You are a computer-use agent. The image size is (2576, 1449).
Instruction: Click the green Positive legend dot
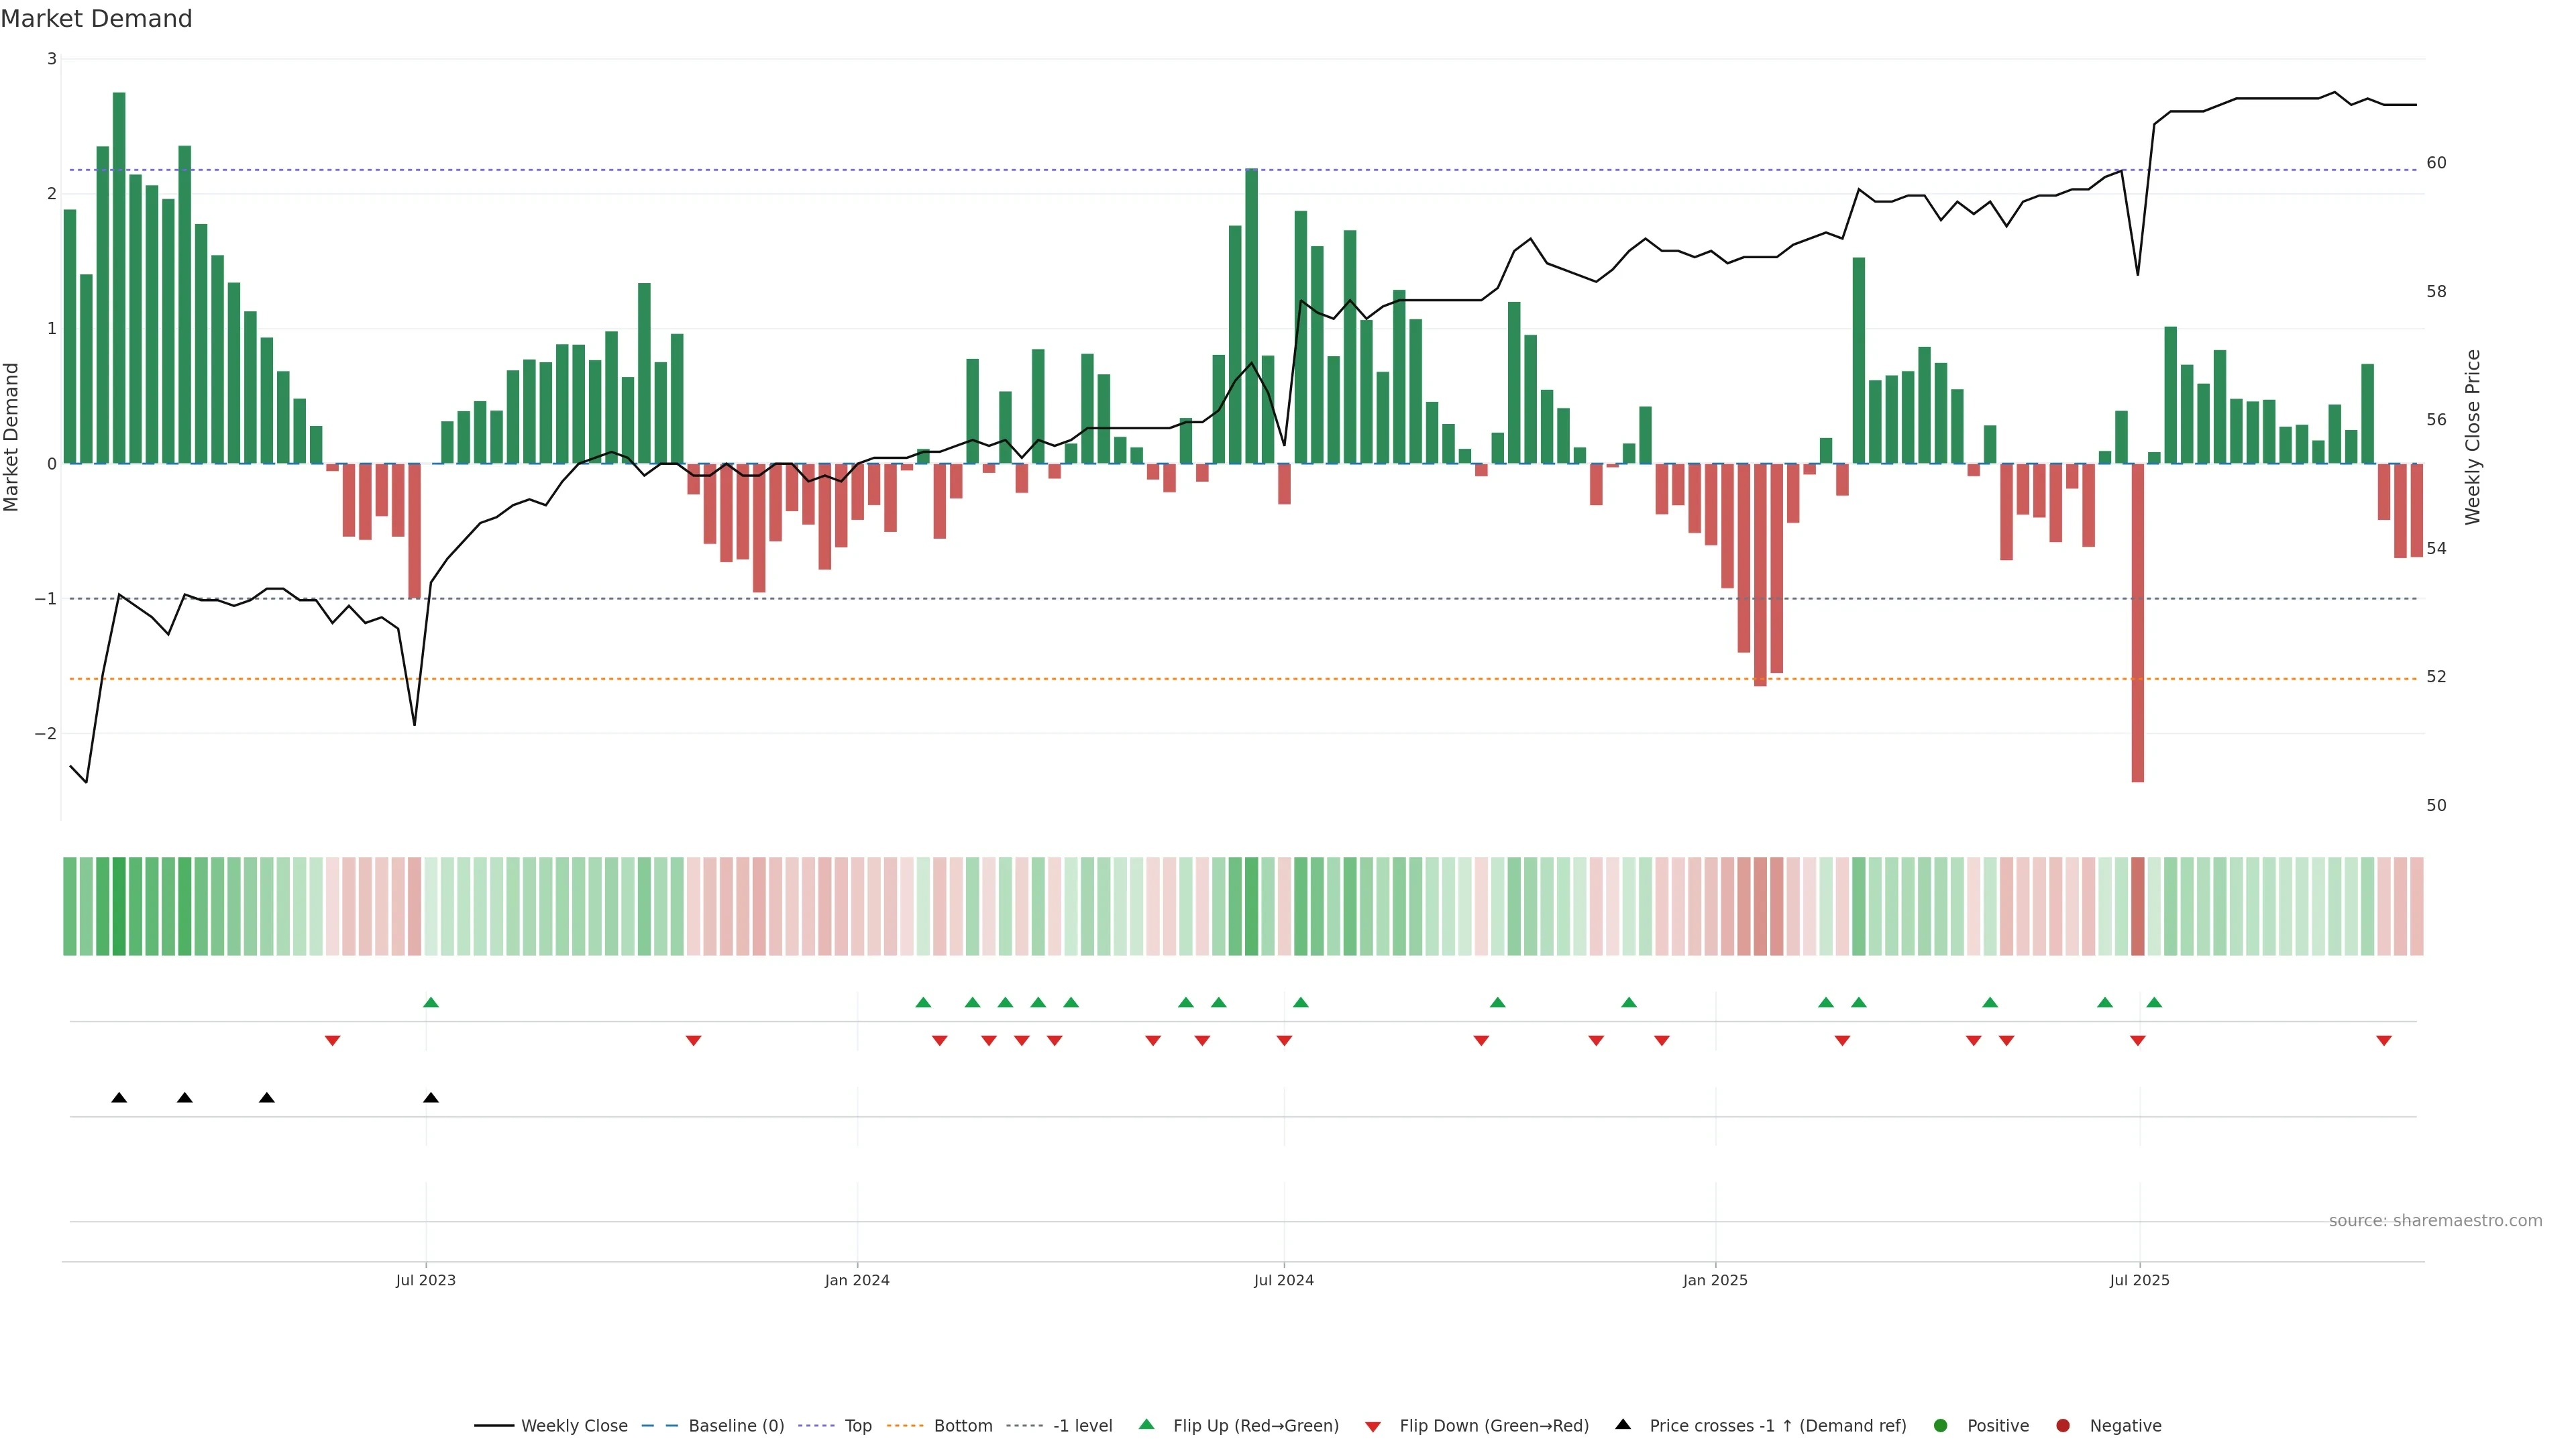[1941, 1426]
